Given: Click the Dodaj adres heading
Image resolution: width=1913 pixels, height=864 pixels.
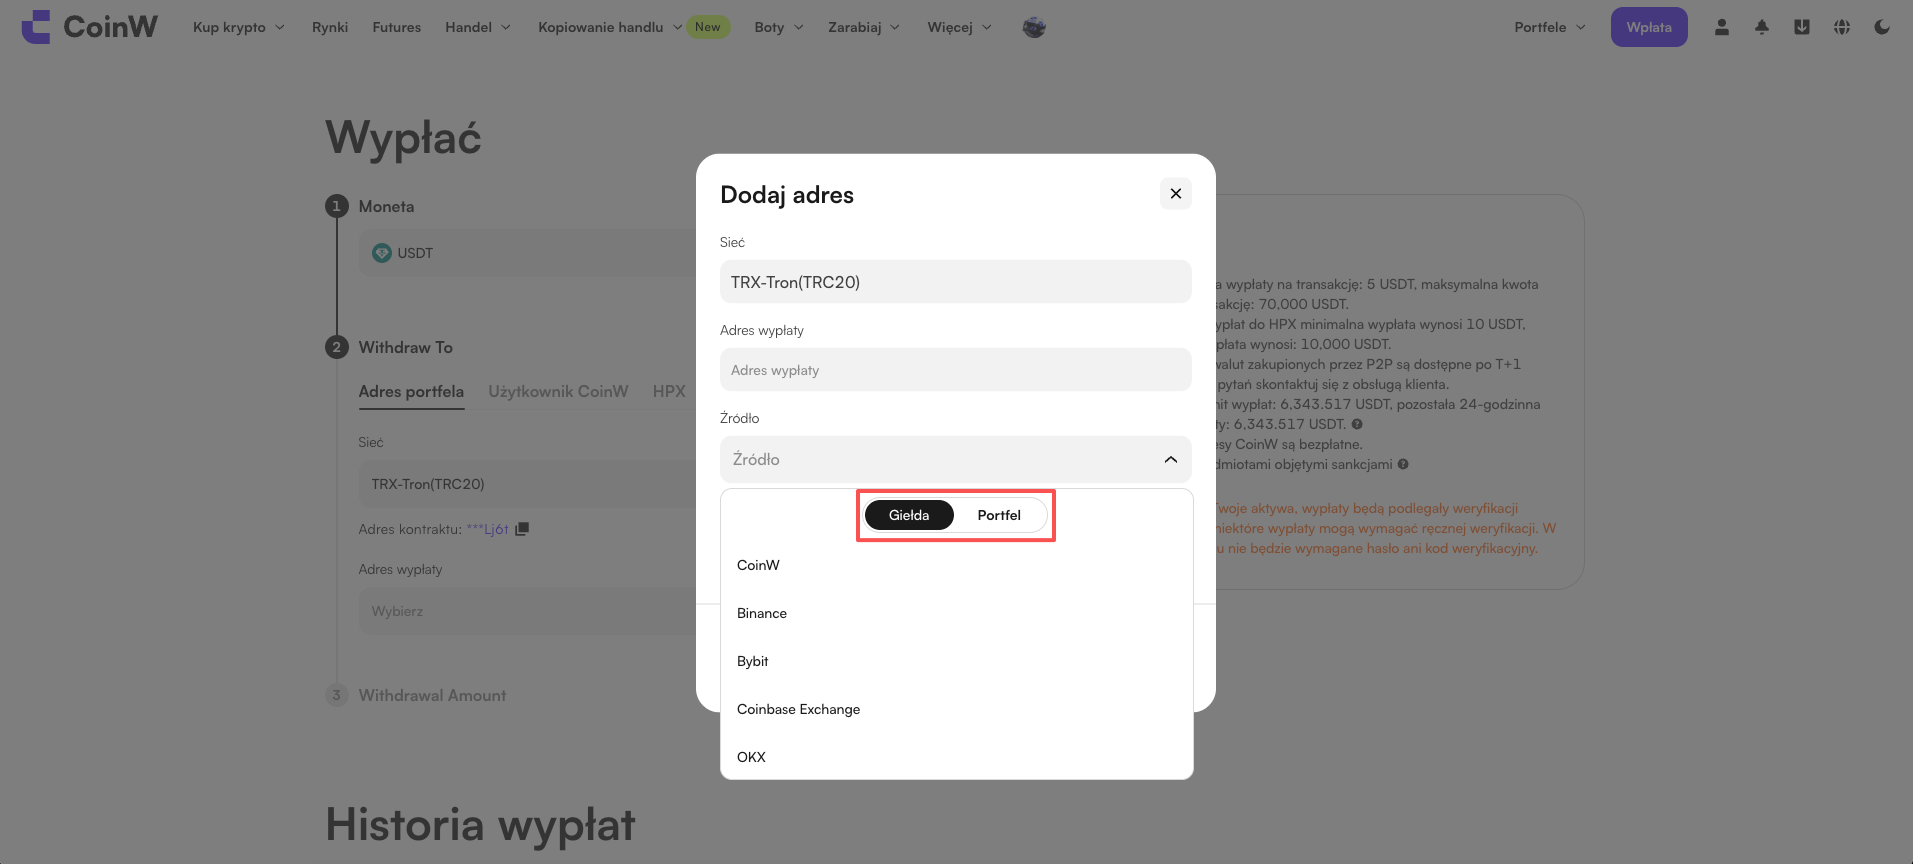Looking at the screenshot, I should (x=787, y=195).
